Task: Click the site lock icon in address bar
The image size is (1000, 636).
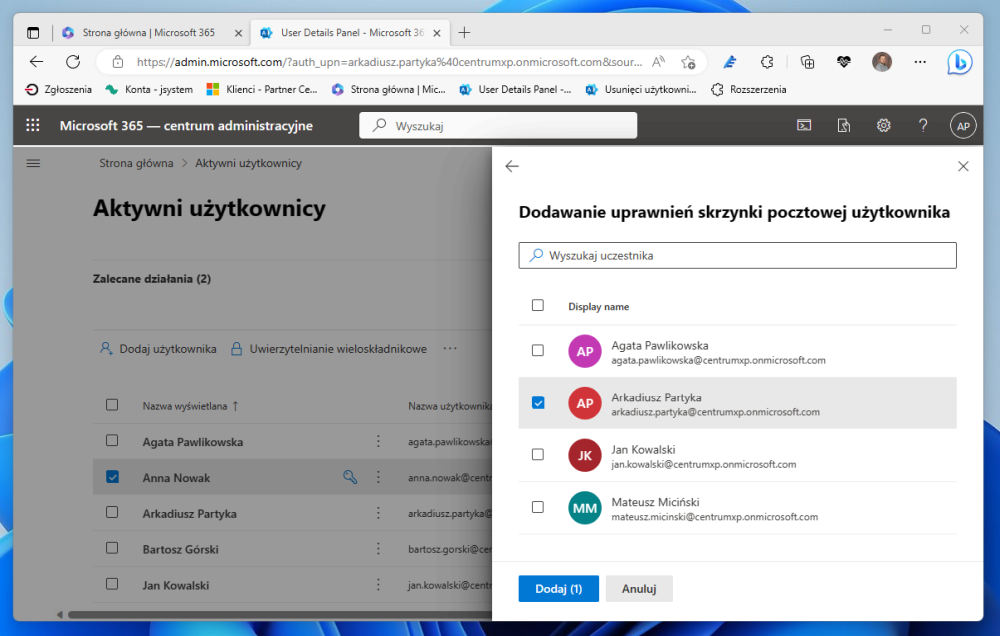Action: pos(117,62)
